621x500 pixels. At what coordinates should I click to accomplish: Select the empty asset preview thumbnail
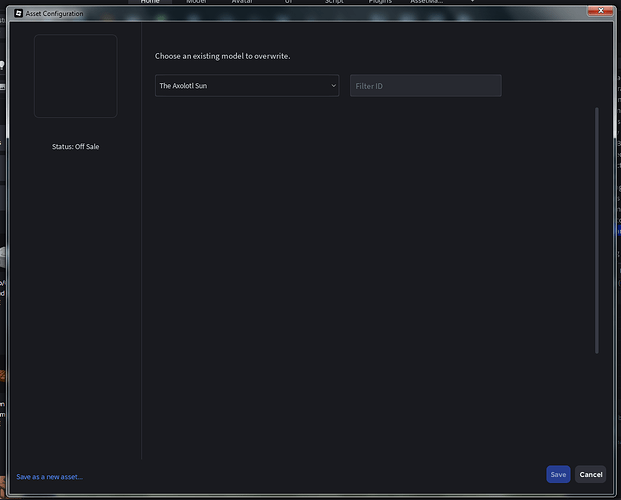coord(76,76)
